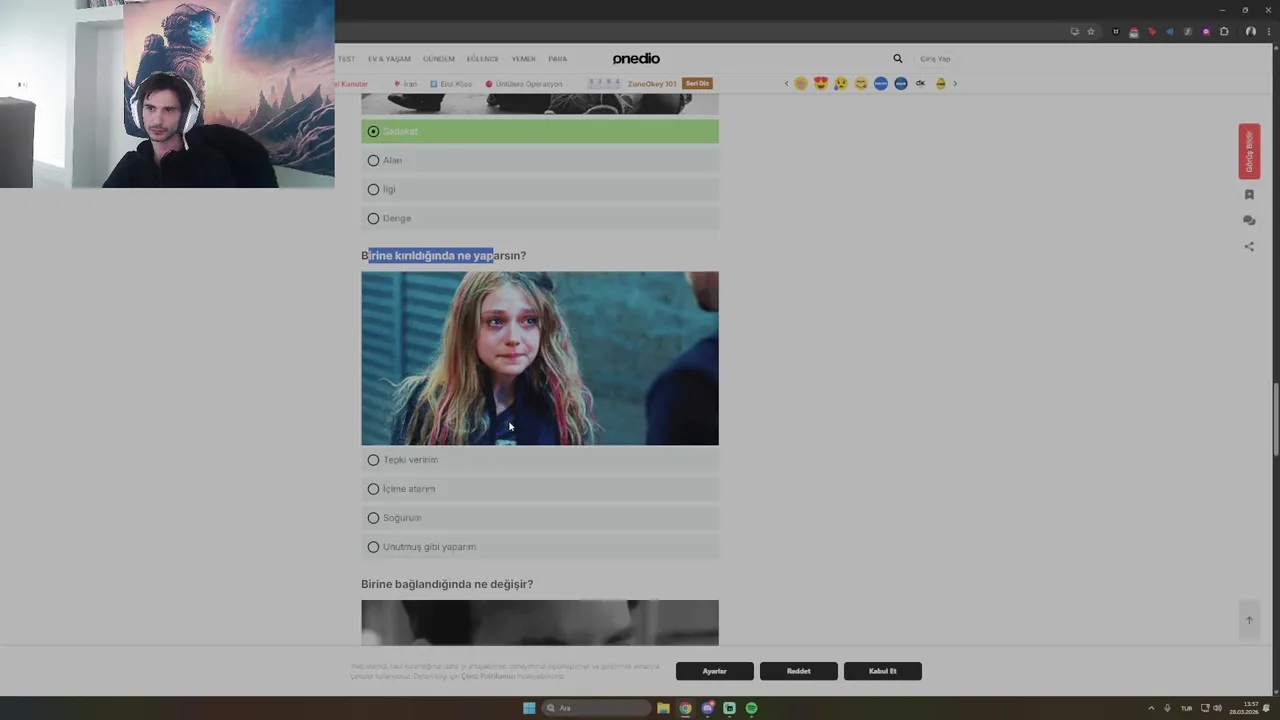Open the notifications bell in taskbar
This screenshot has height=720, width=1280.
1267,708
